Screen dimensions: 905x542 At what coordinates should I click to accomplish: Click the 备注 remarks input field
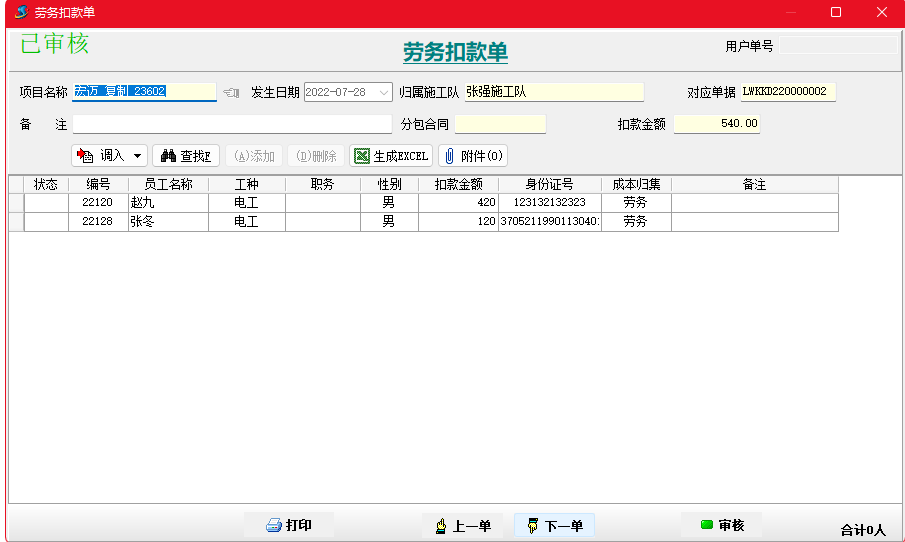point(232,124)
